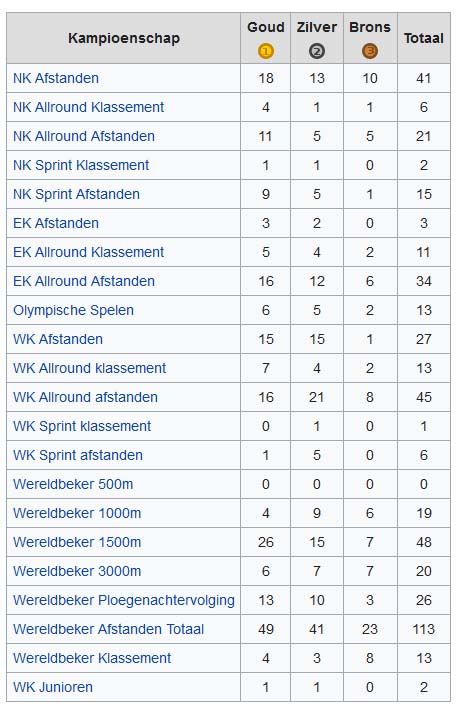Visit the Olympische Spelen link
464x715 pixels.
[x=73, y=310]
